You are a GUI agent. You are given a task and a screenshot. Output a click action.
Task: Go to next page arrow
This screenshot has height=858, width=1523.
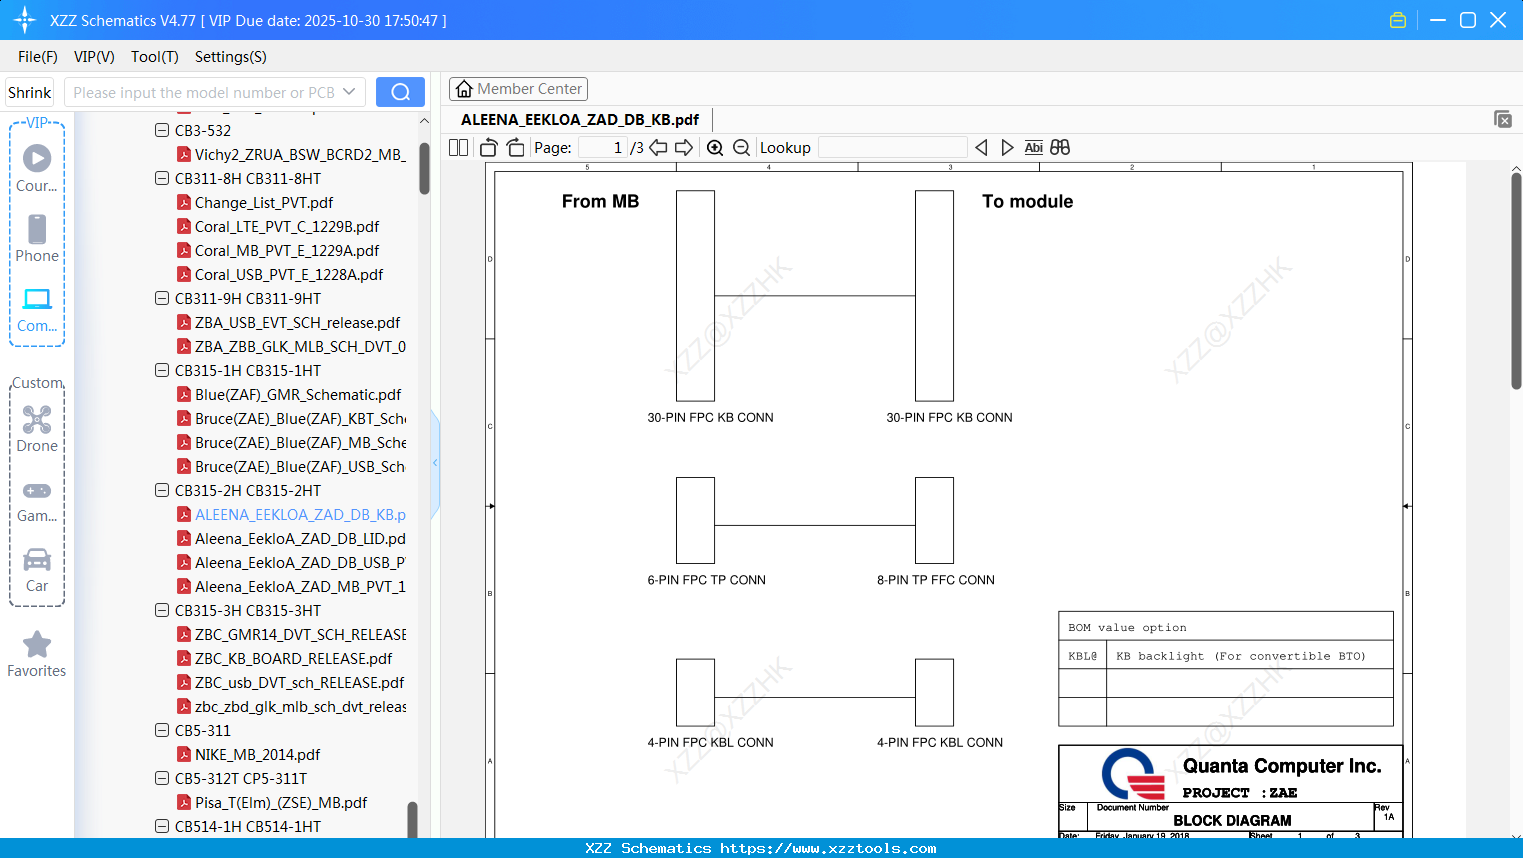[x=684, y=147]
